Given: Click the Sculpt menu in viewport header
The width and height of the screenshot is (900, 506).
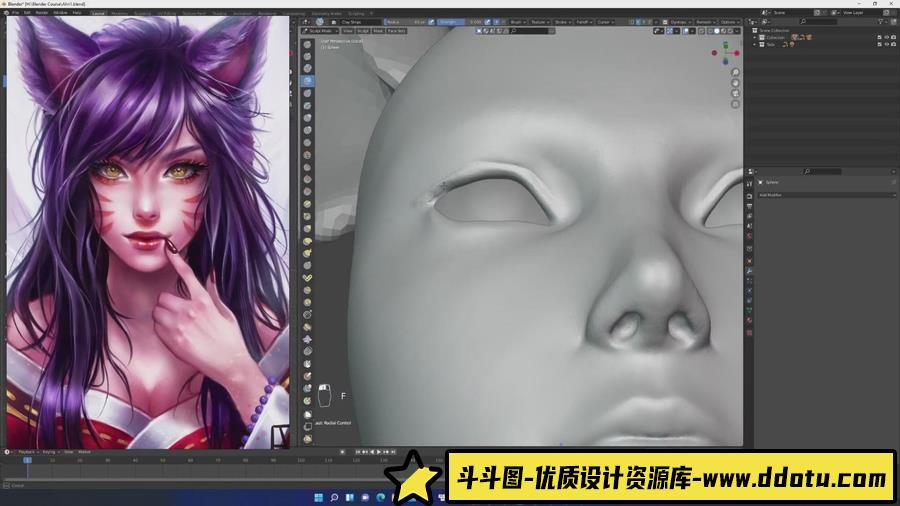Looking at the screenshot, I should [x=363, y=30].
